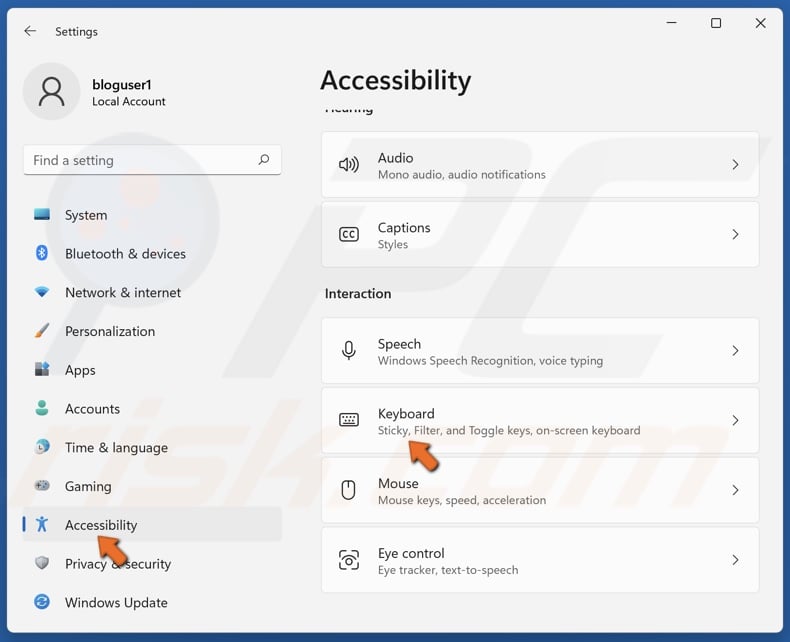Screen dimensions: 790x642
Task: Click the Speech microphone icon
Action: tap(349, 350)
